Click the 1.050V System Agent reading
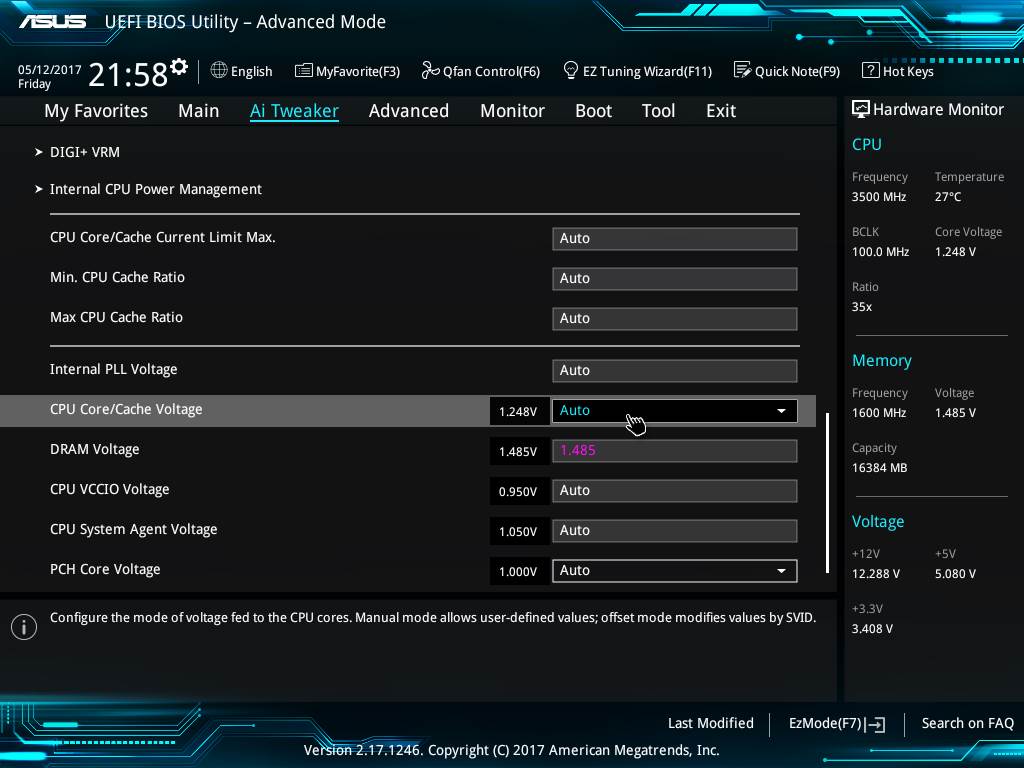Screen dimensions: 1024x768 coord(519,532)
